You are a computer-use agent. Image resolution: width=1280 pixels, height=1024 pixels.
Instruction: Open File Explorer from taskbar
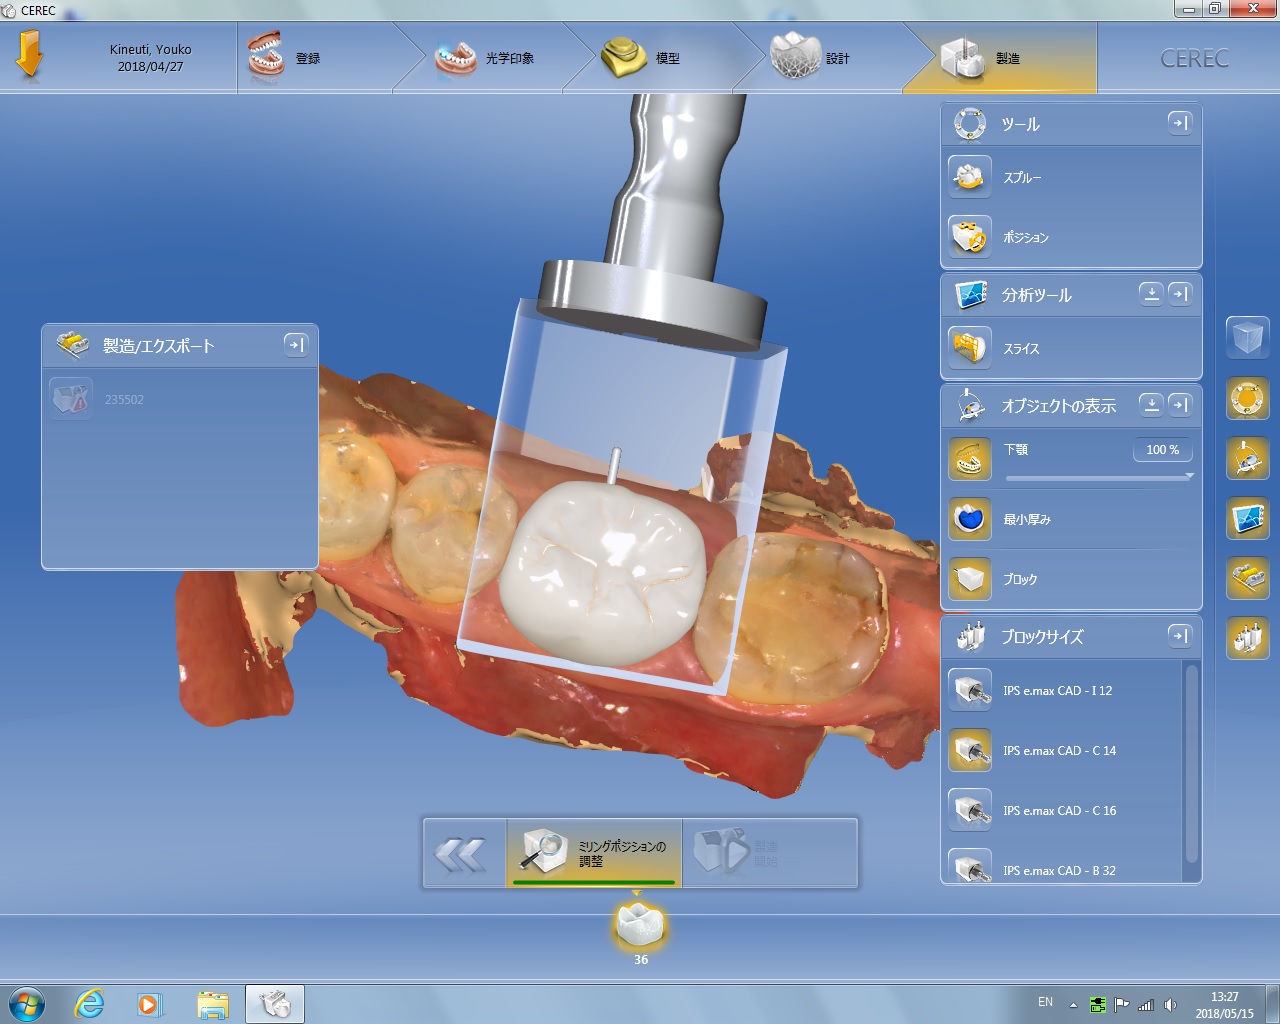pos(212,1003)
